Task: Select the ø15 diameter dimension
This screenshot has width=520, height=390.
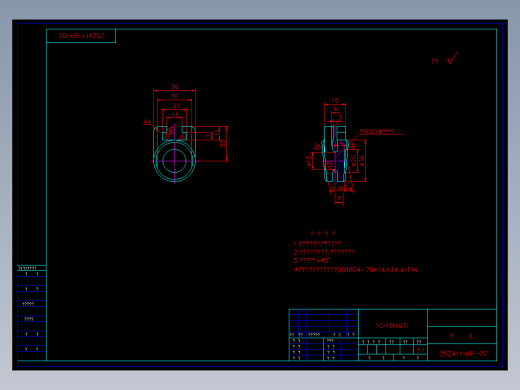Action: (309, 160)
